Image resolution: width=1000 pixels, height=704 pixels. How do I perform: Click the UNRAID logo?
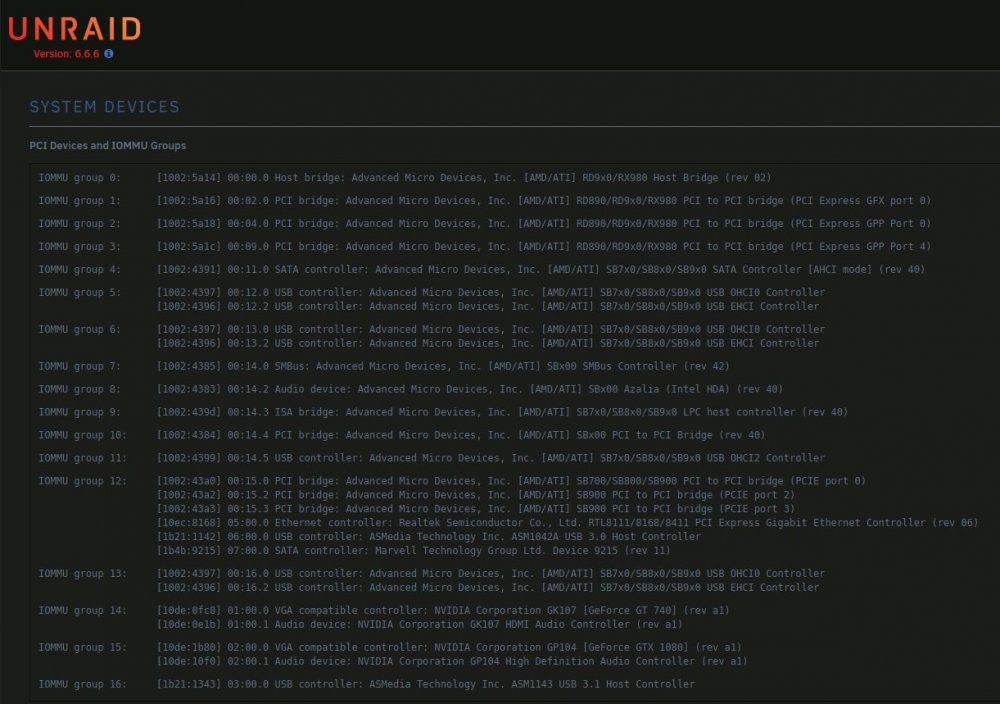pos(75,29)
